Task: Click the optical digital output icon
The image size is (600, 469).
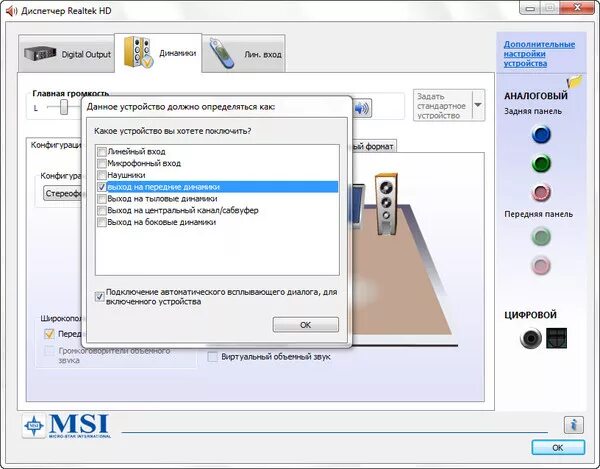Action: (x=556, y=338)
